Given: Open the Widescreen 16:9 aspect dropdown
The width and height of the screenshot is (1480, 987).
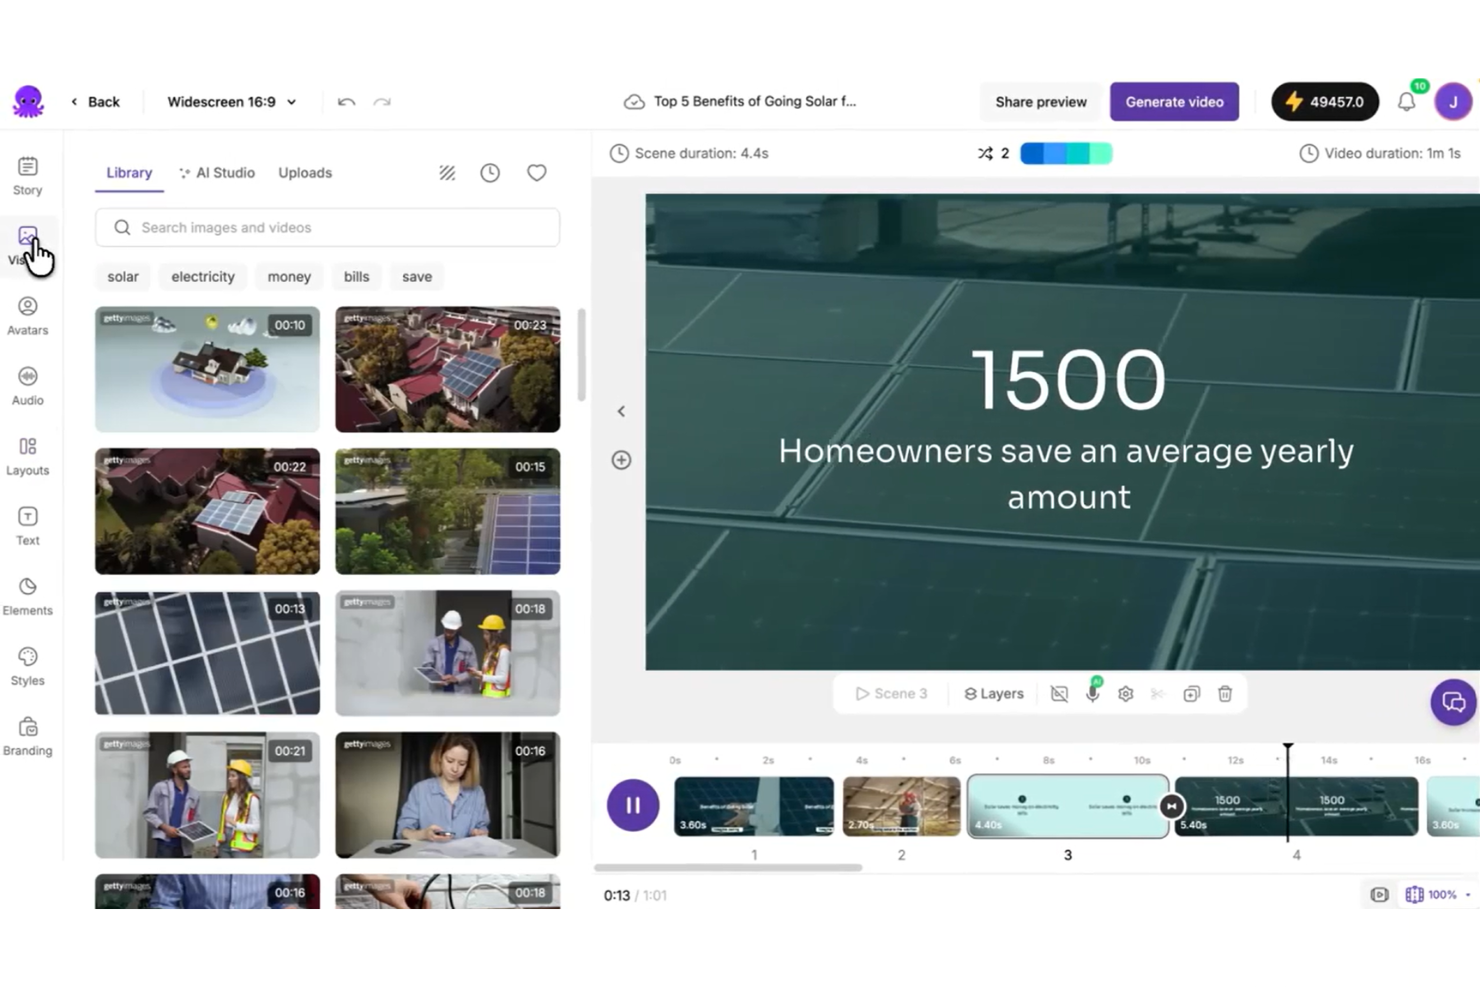Looking at the screenshot, I should 231,102.
